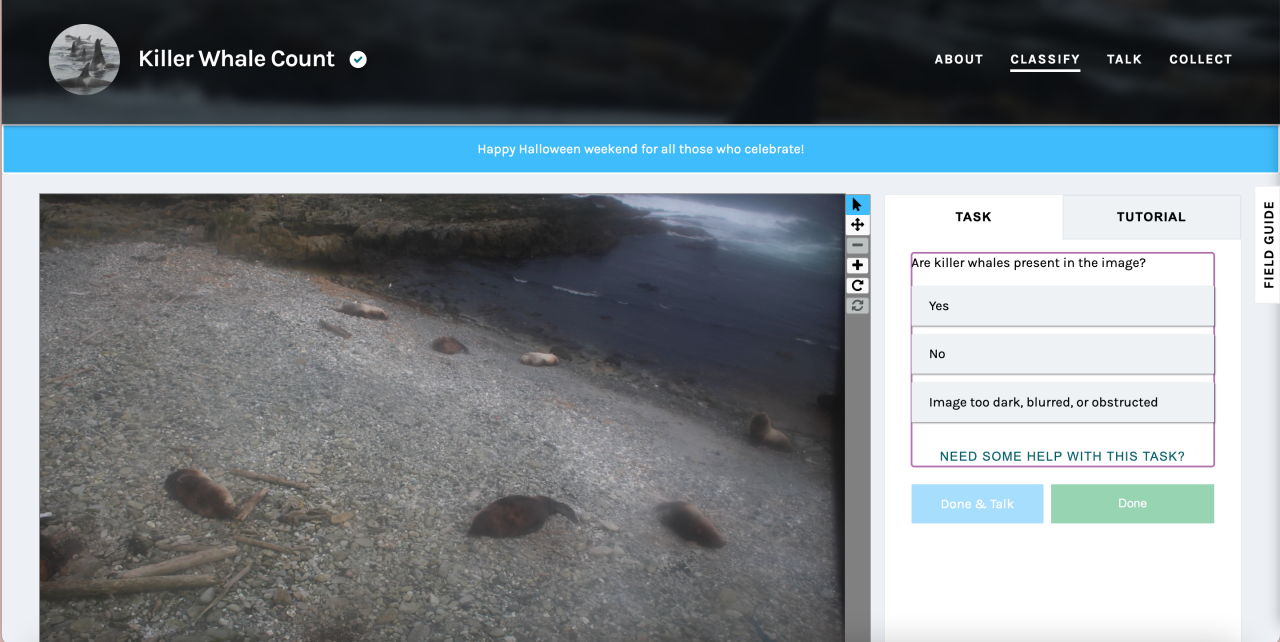The width and height of the screenshot is (1280, 642).
Task: Go to the Classify page
Action: click(1045, 59)
